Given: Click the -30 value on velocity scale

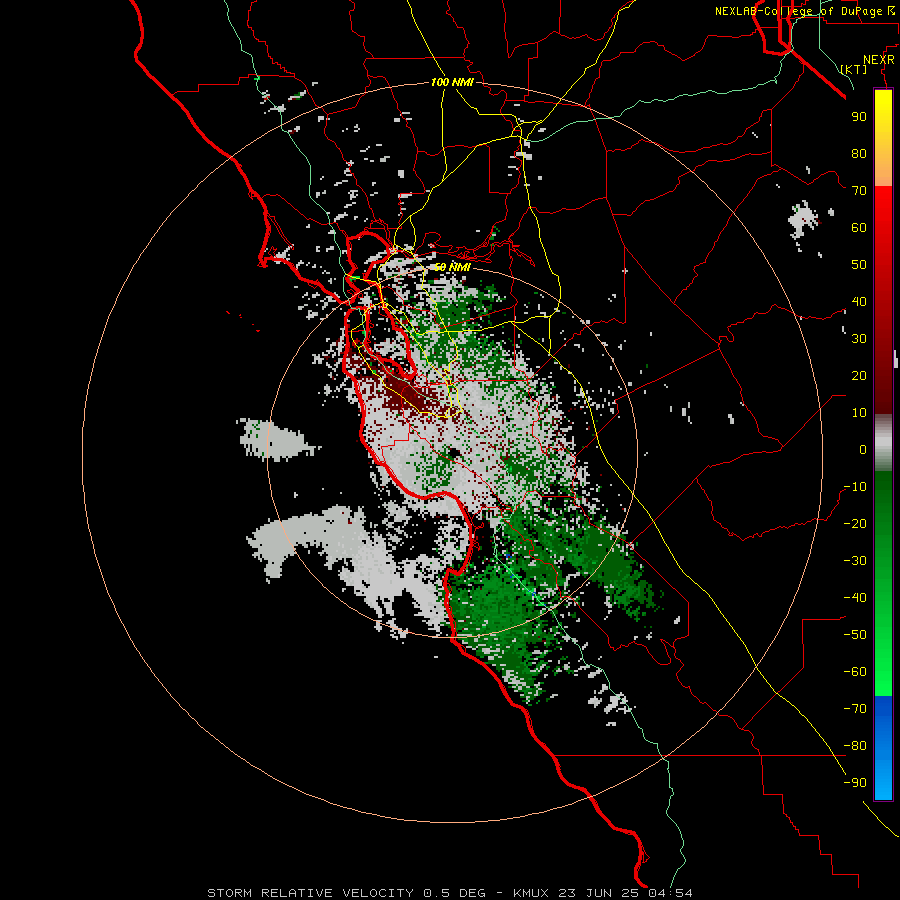Looking at the screenshot, I should click(x=855, y=561).
